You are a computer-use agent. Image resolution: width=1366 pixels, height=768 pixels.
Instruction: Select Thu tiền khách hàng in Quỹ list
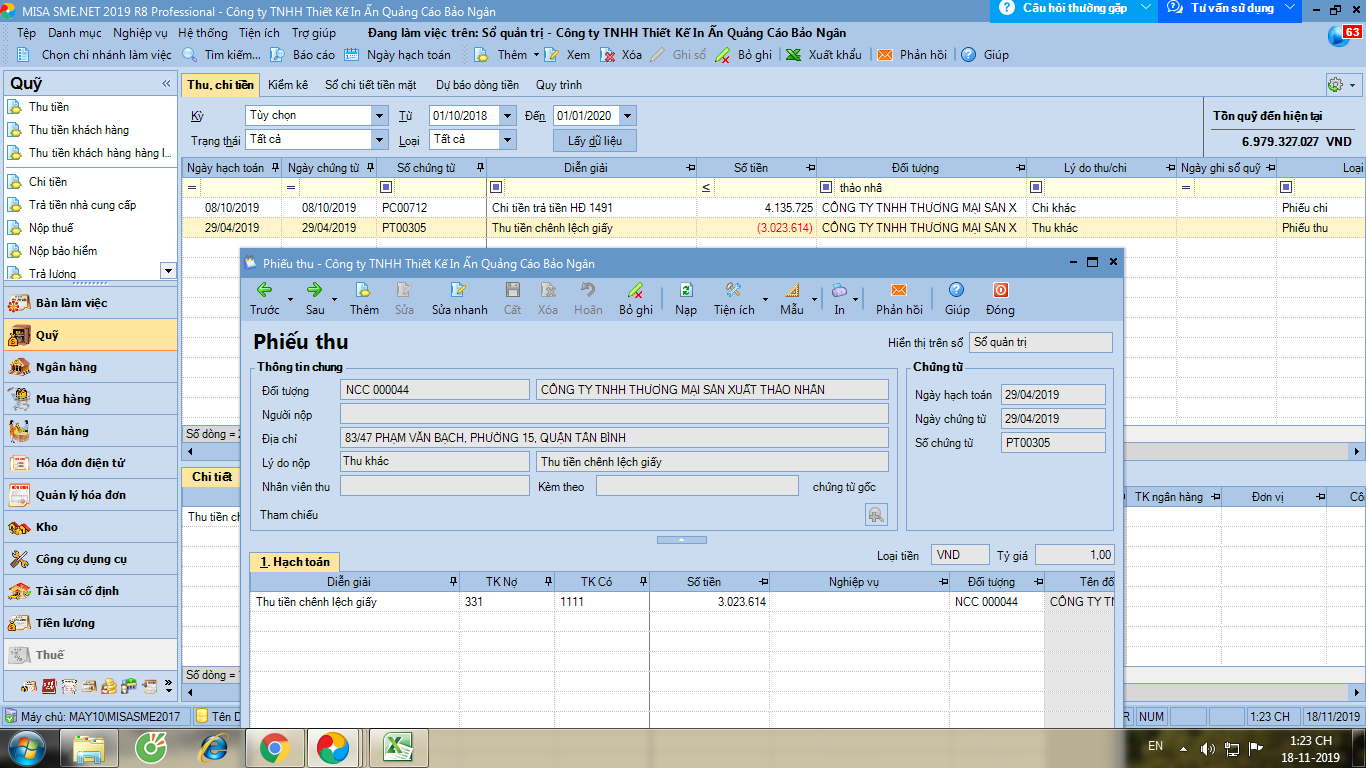(78, 130)
